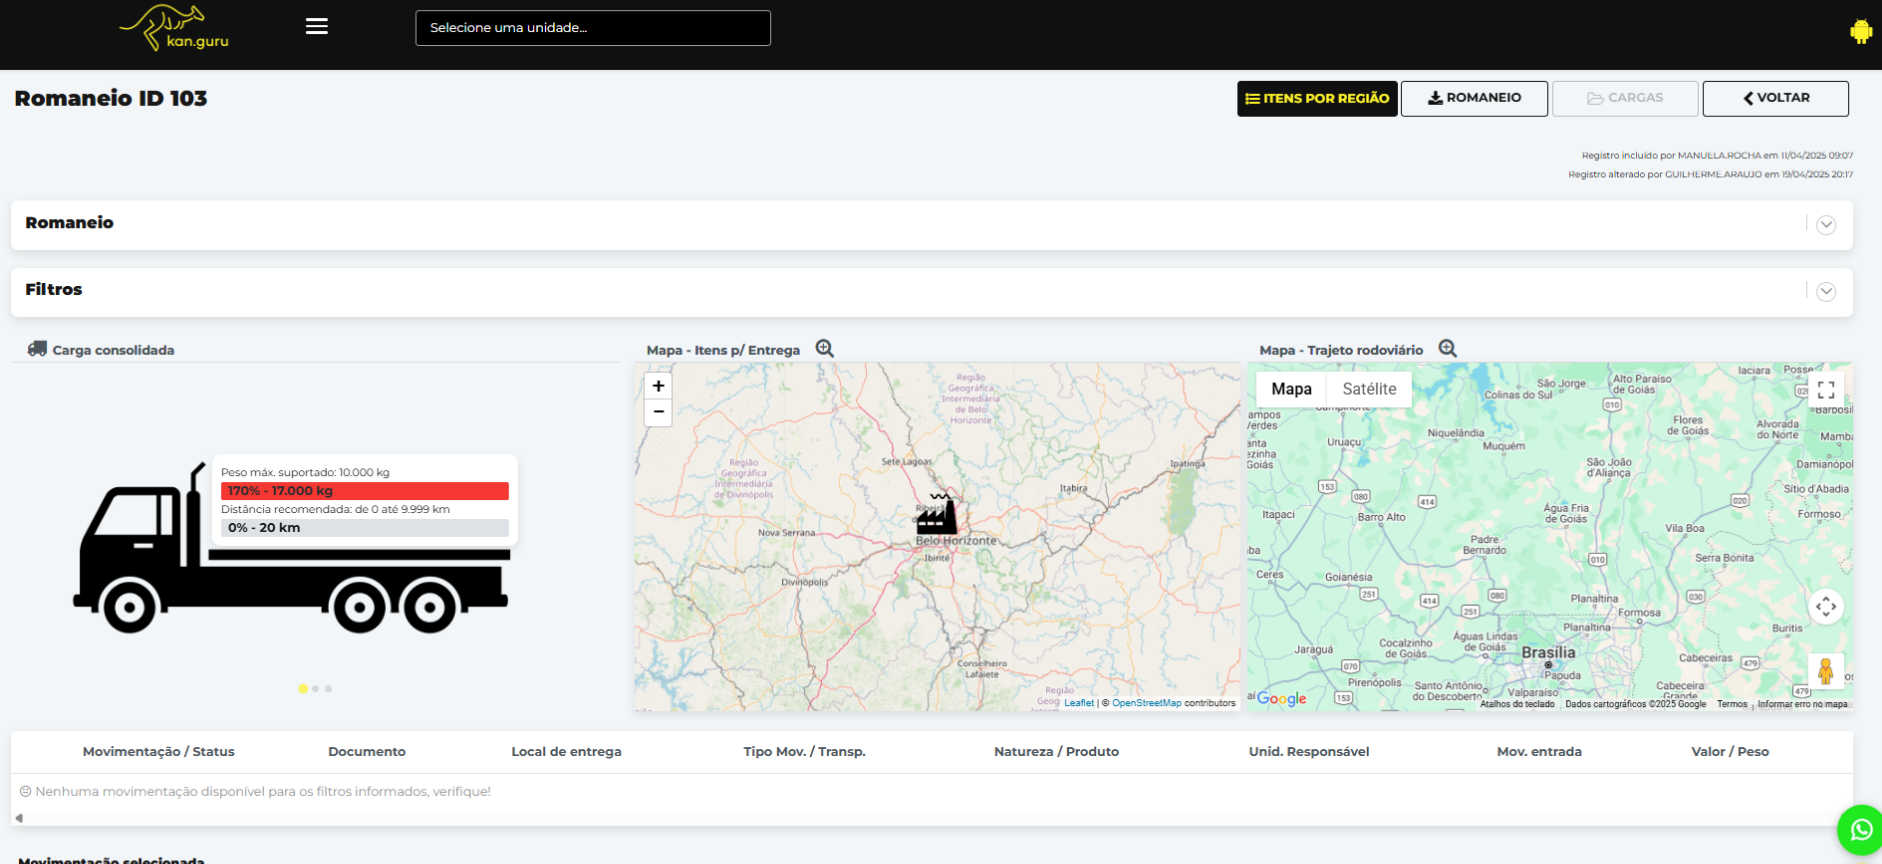
Task: Open the WhatsApp chat bubble
Action: click(1860, 830)
